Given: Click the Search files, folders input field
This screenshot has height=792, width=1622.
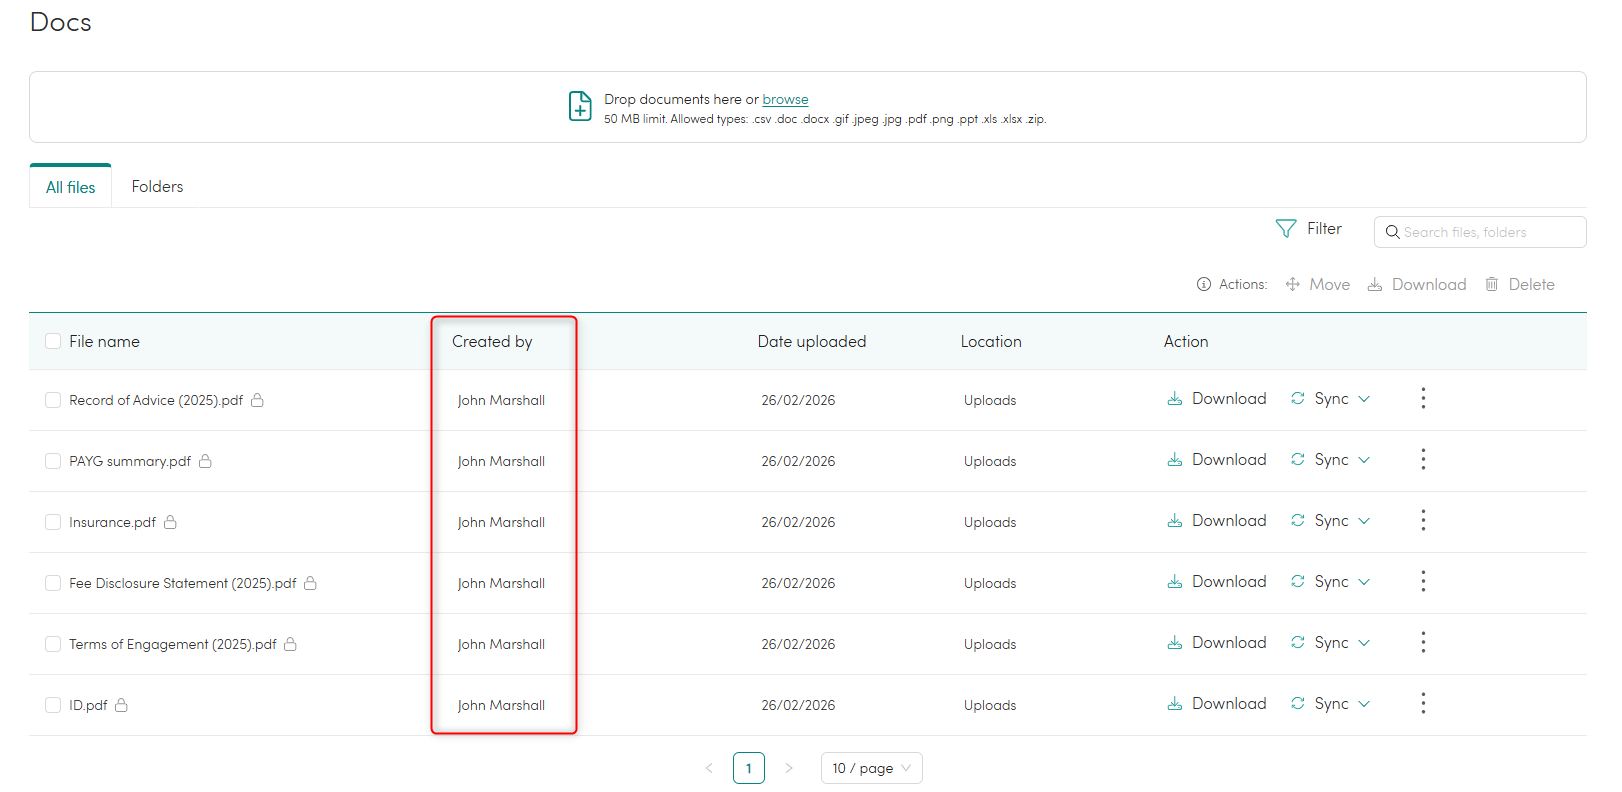Looking at the screenshot, I should [1490, 232].
